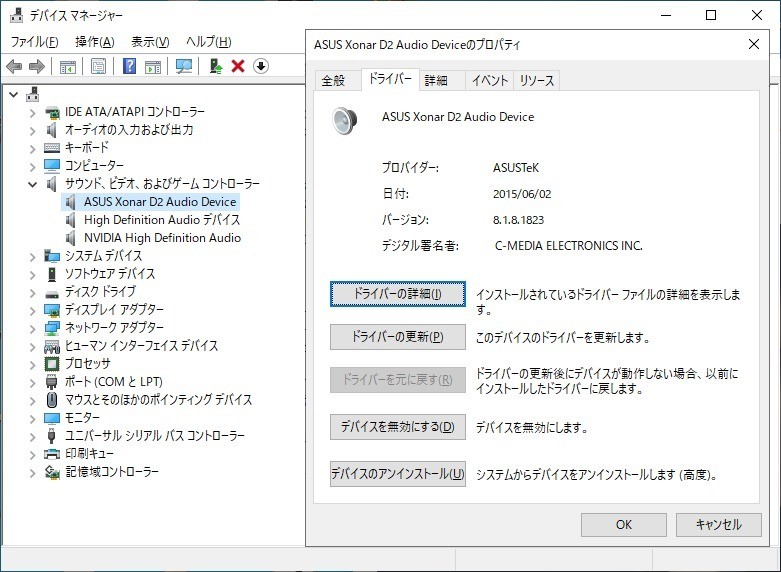Click OK in the properties dialog
Image resolution: width=781 pixels, height=572 pixels.
pos(624,525)
